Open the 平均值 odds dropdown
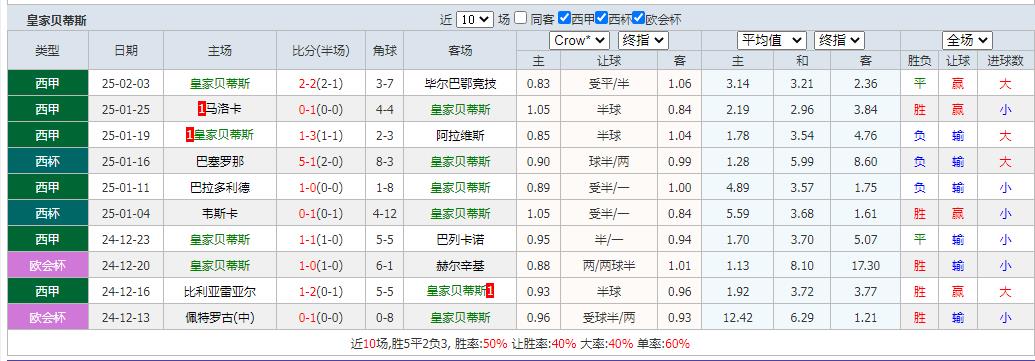This screenshot has width=1035, height=361. [x=772, y=40]
